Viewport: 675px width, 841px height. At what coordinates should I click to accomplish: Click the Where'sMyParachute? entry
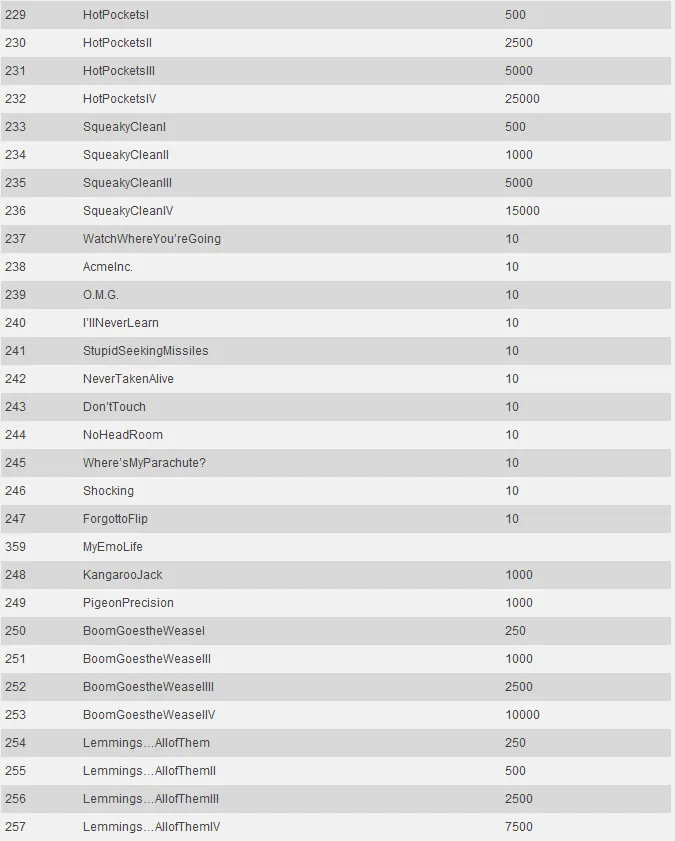tap(144, 463)
